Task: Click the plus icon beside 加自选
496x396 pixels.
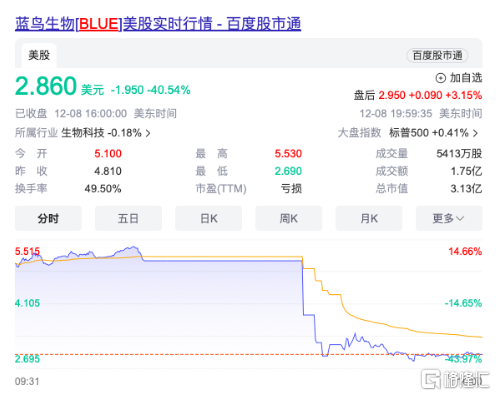Action: point(441,78)
